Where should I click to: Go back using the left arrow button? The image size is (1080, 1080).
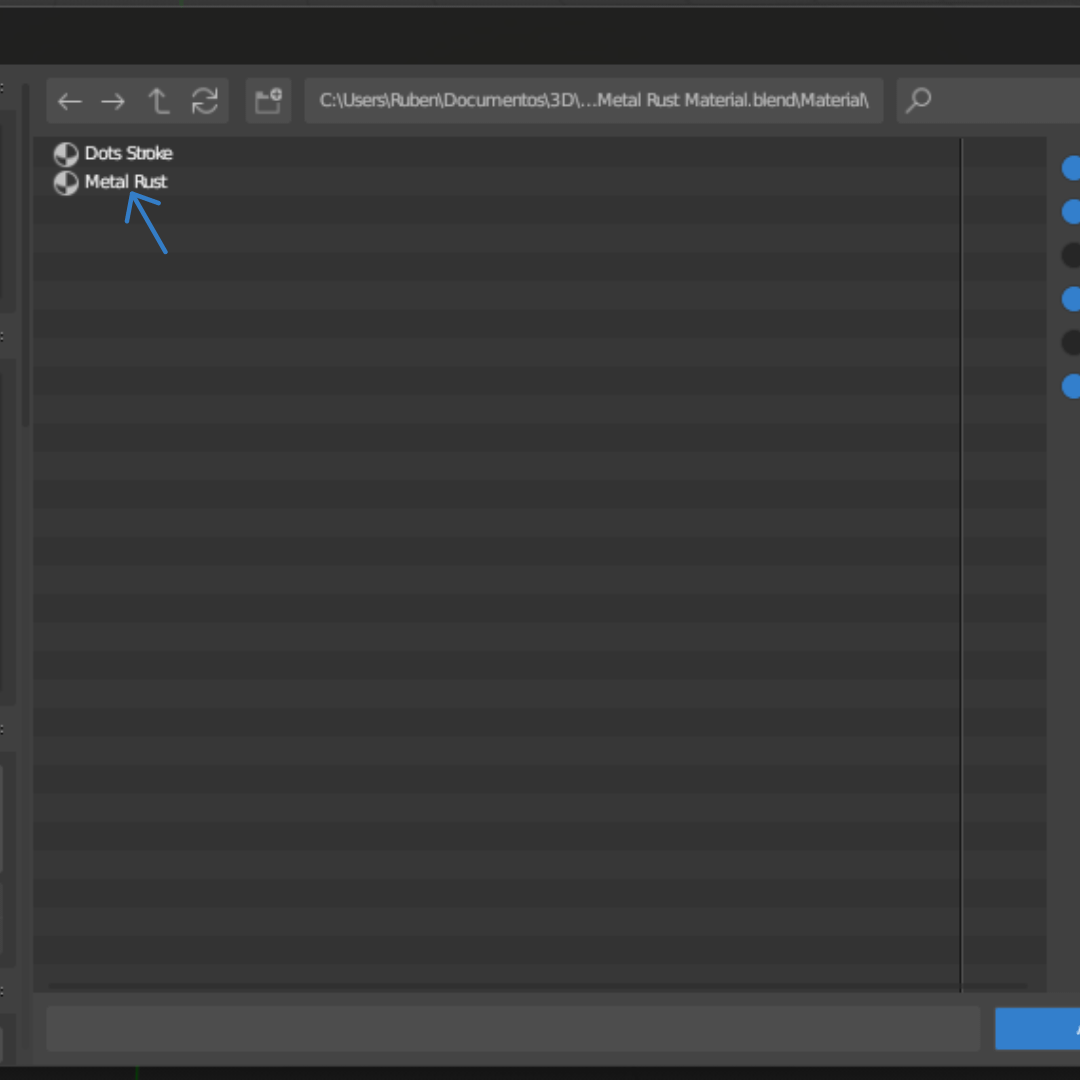(69, 101)
